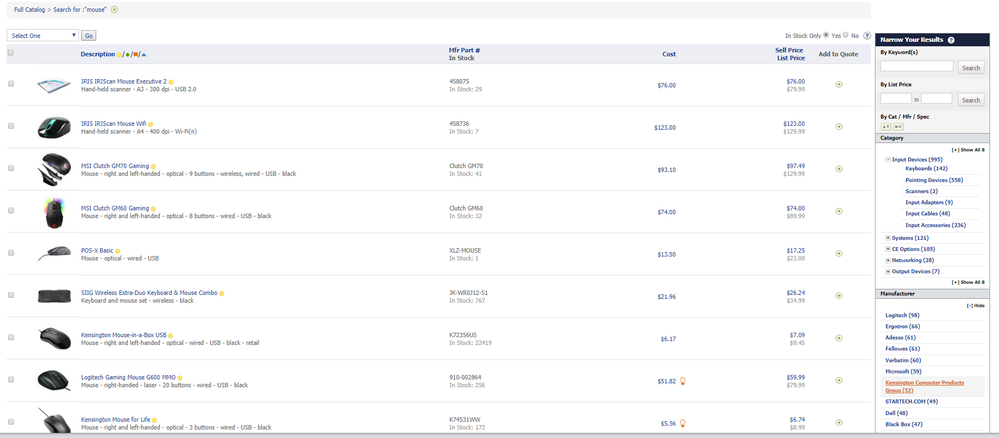Expand the Systems category node

(889, 238)
